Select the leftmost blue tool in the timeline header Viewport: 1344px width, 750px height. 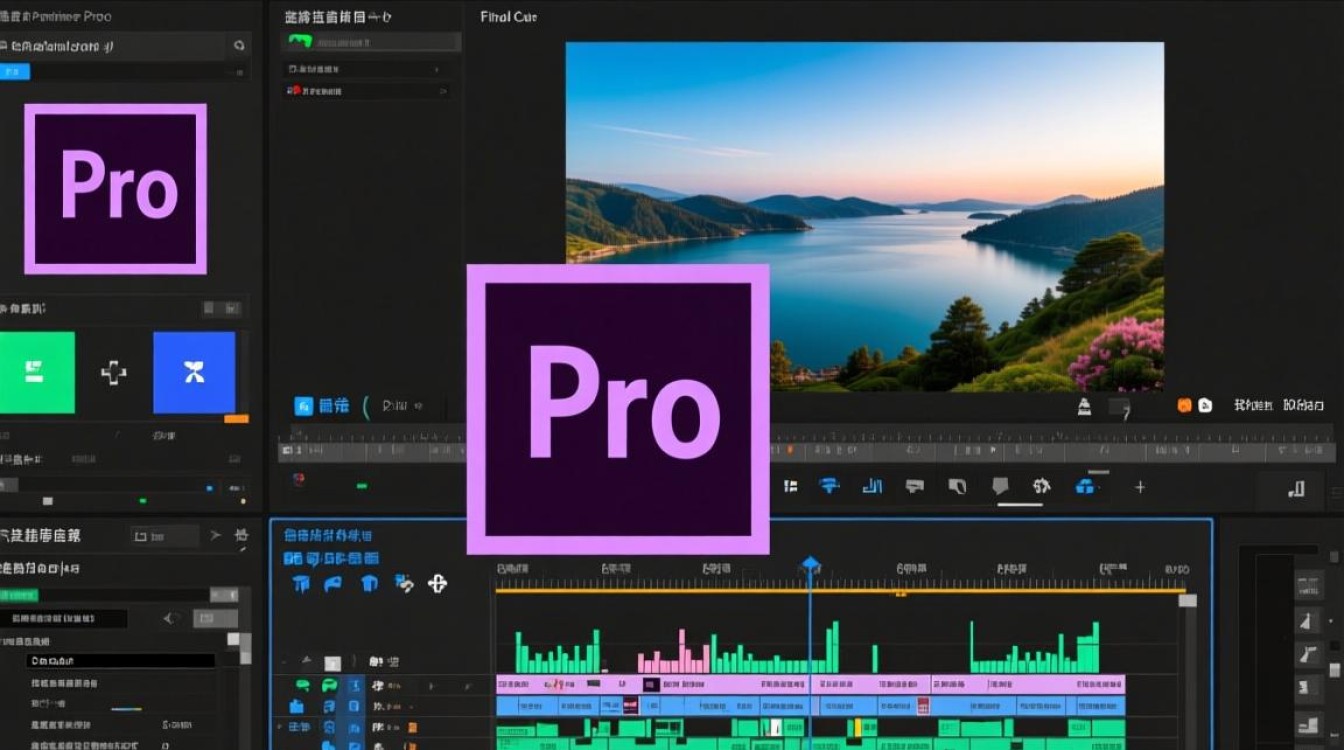(300, 583)
